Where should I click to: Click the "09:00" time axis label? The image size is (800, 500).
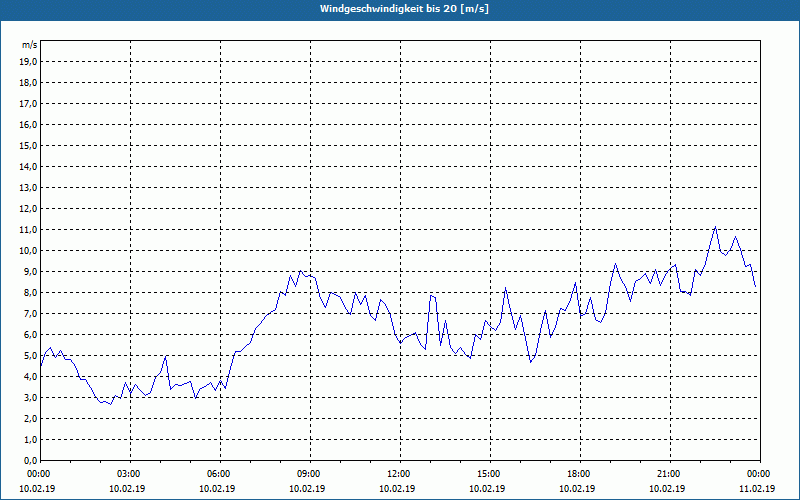tap(310, 473)
